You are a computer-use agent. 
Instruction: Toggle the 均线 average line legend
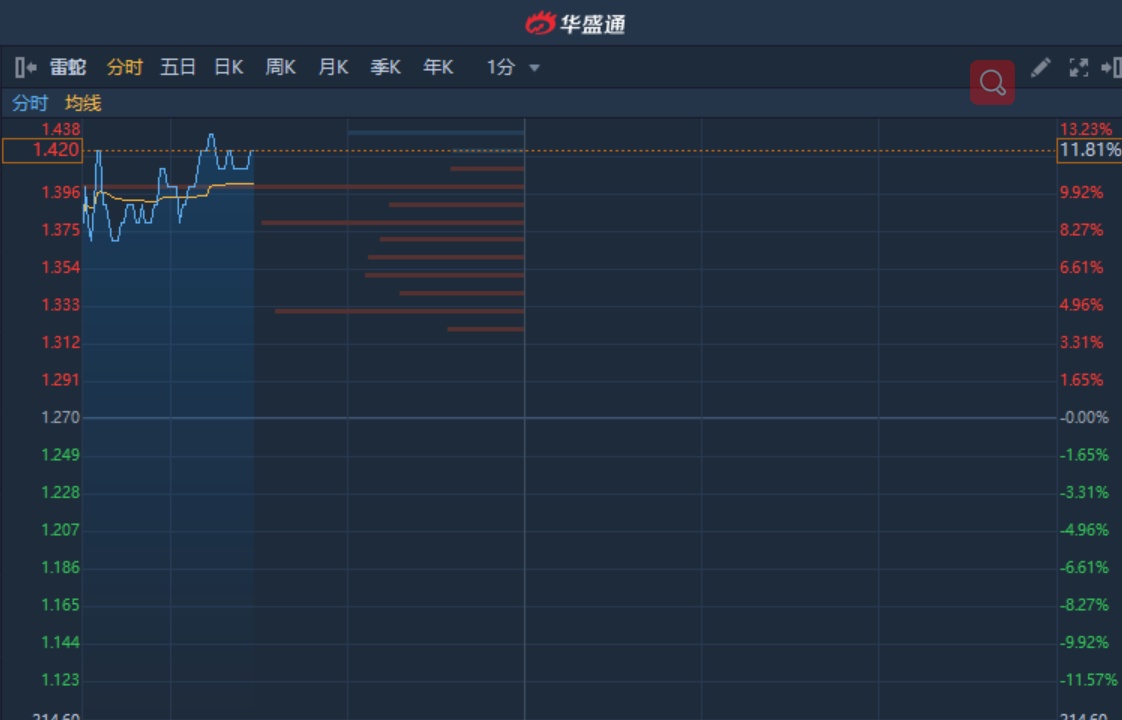click(83, 103)
